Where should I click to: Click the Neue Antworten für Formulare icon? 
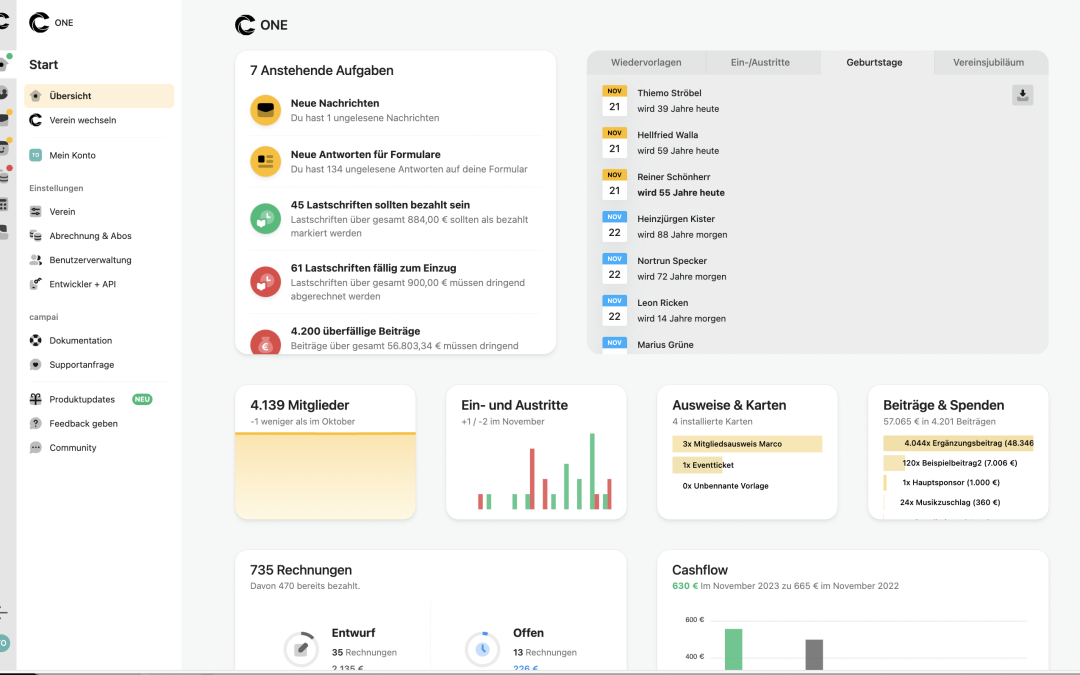click(265, 161)
